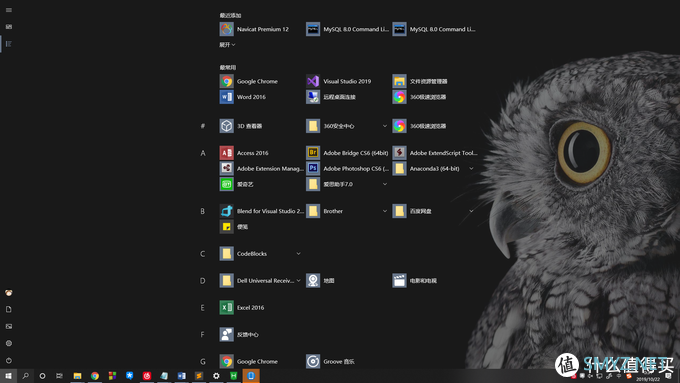Switch to Chrome on taskbar

tap(95, 376)
